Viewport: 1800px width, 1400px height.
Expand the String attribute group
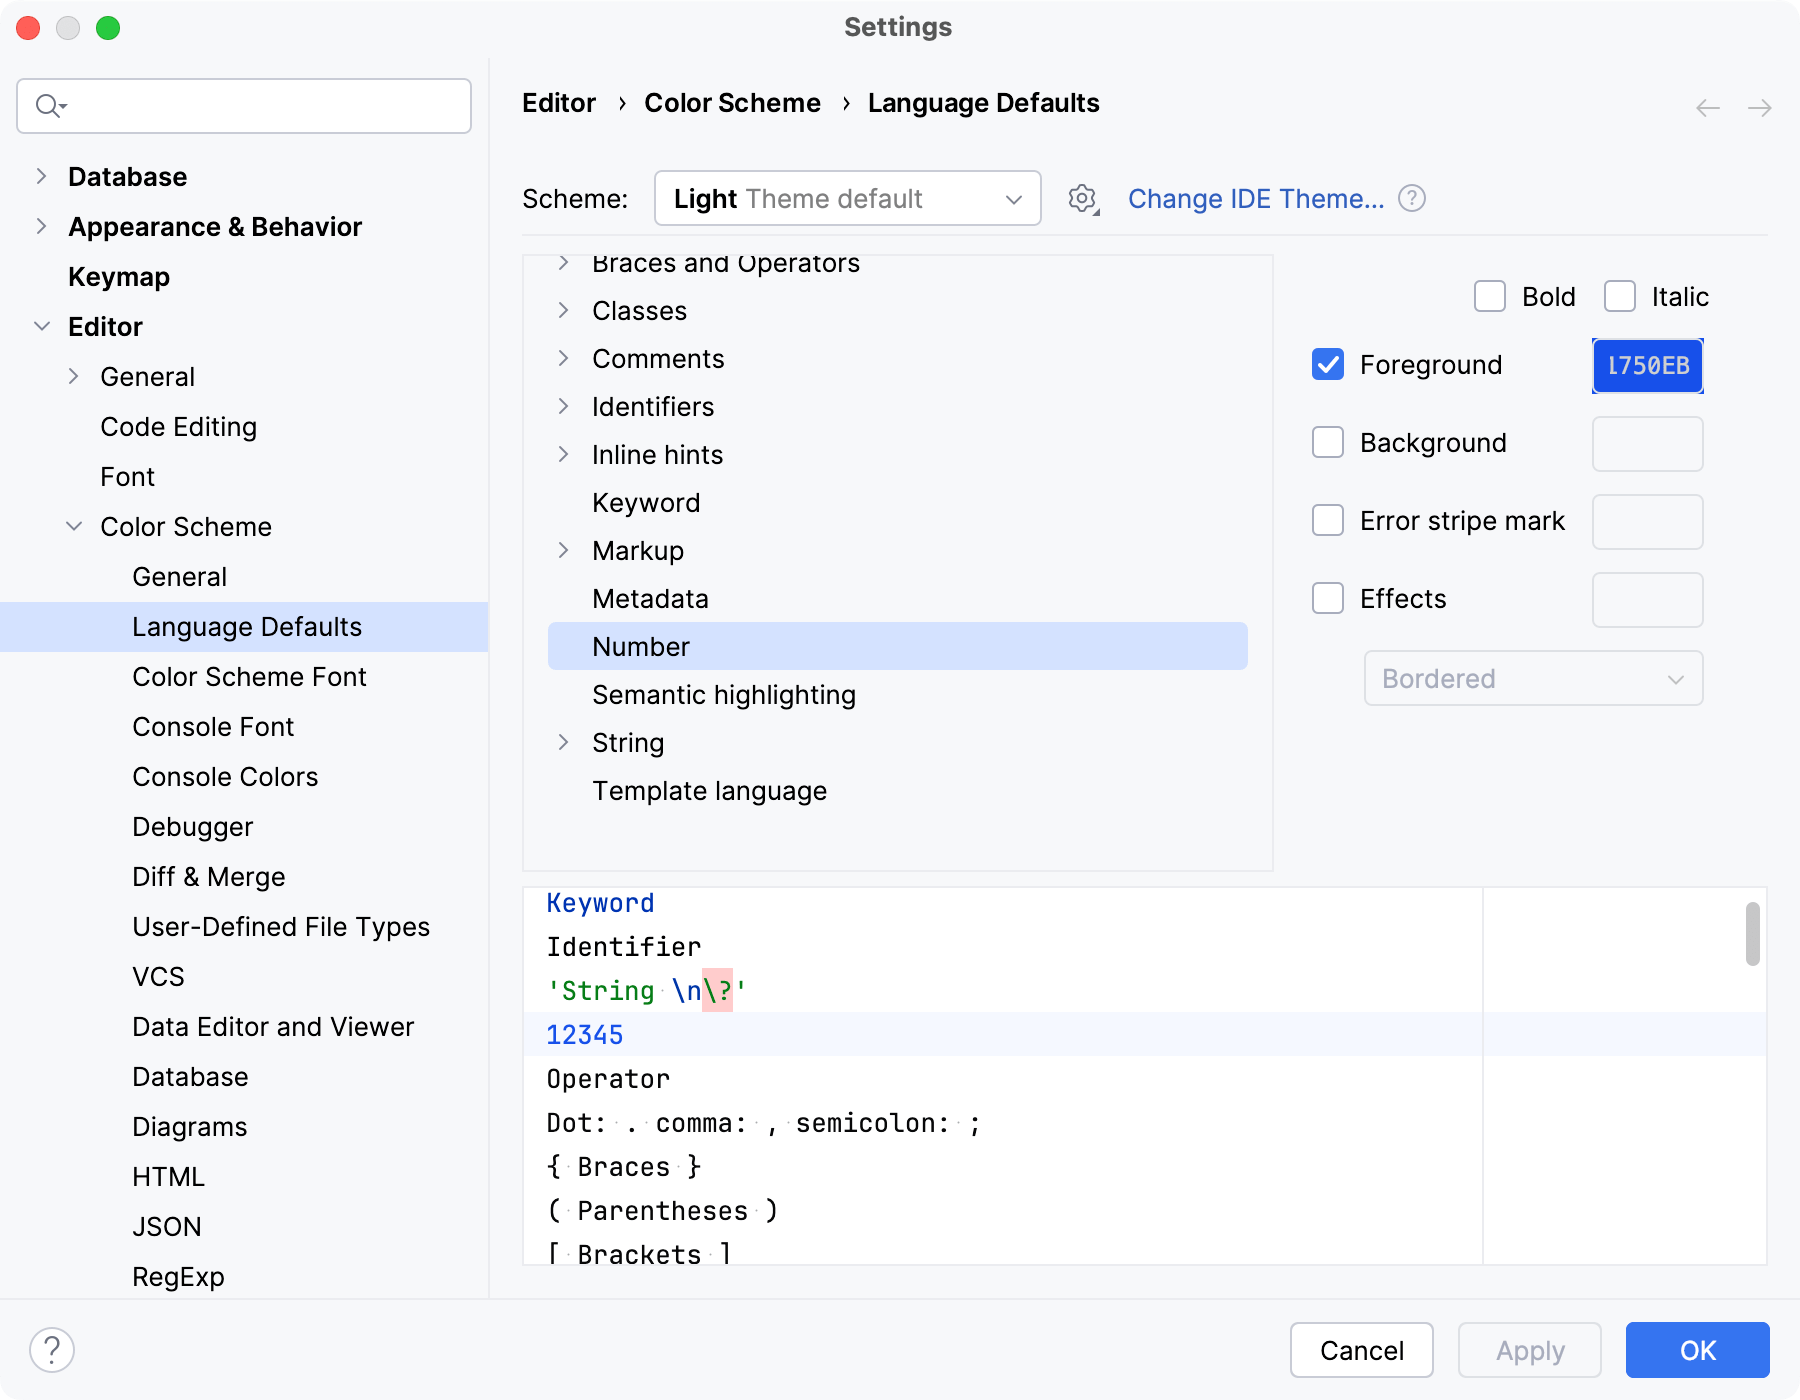coord(563,743)
